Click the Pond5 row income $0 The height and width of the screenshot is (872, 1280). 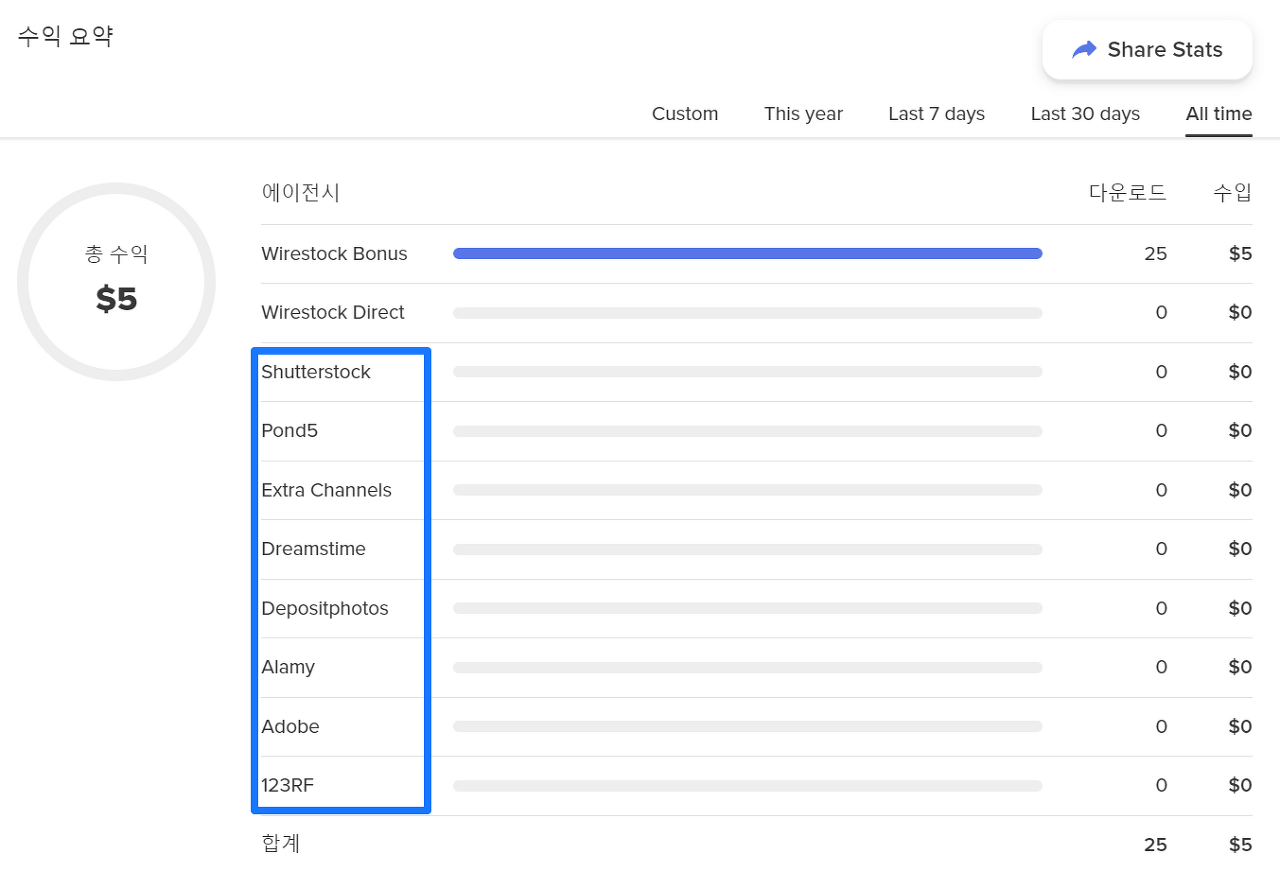[1240, 431]
